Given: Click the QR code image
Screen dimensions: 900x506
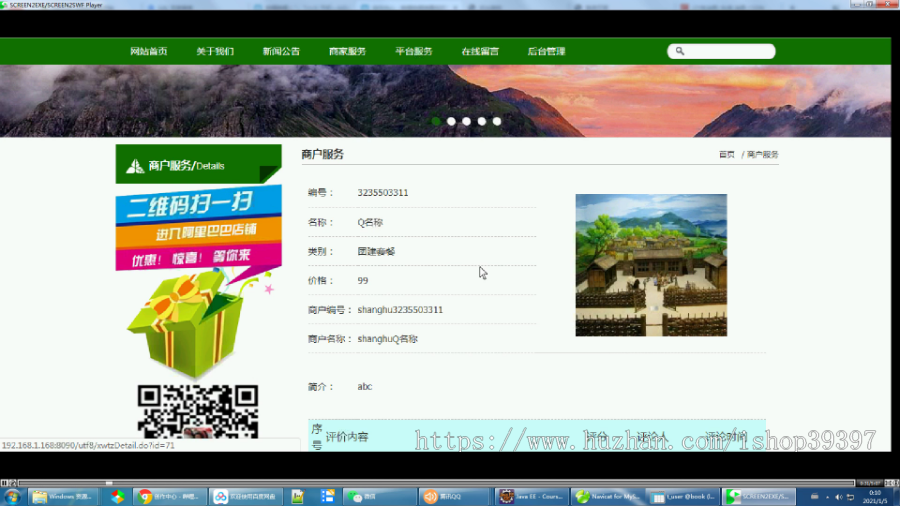Looking at the screenshot, I should click(x=198, y=411).
